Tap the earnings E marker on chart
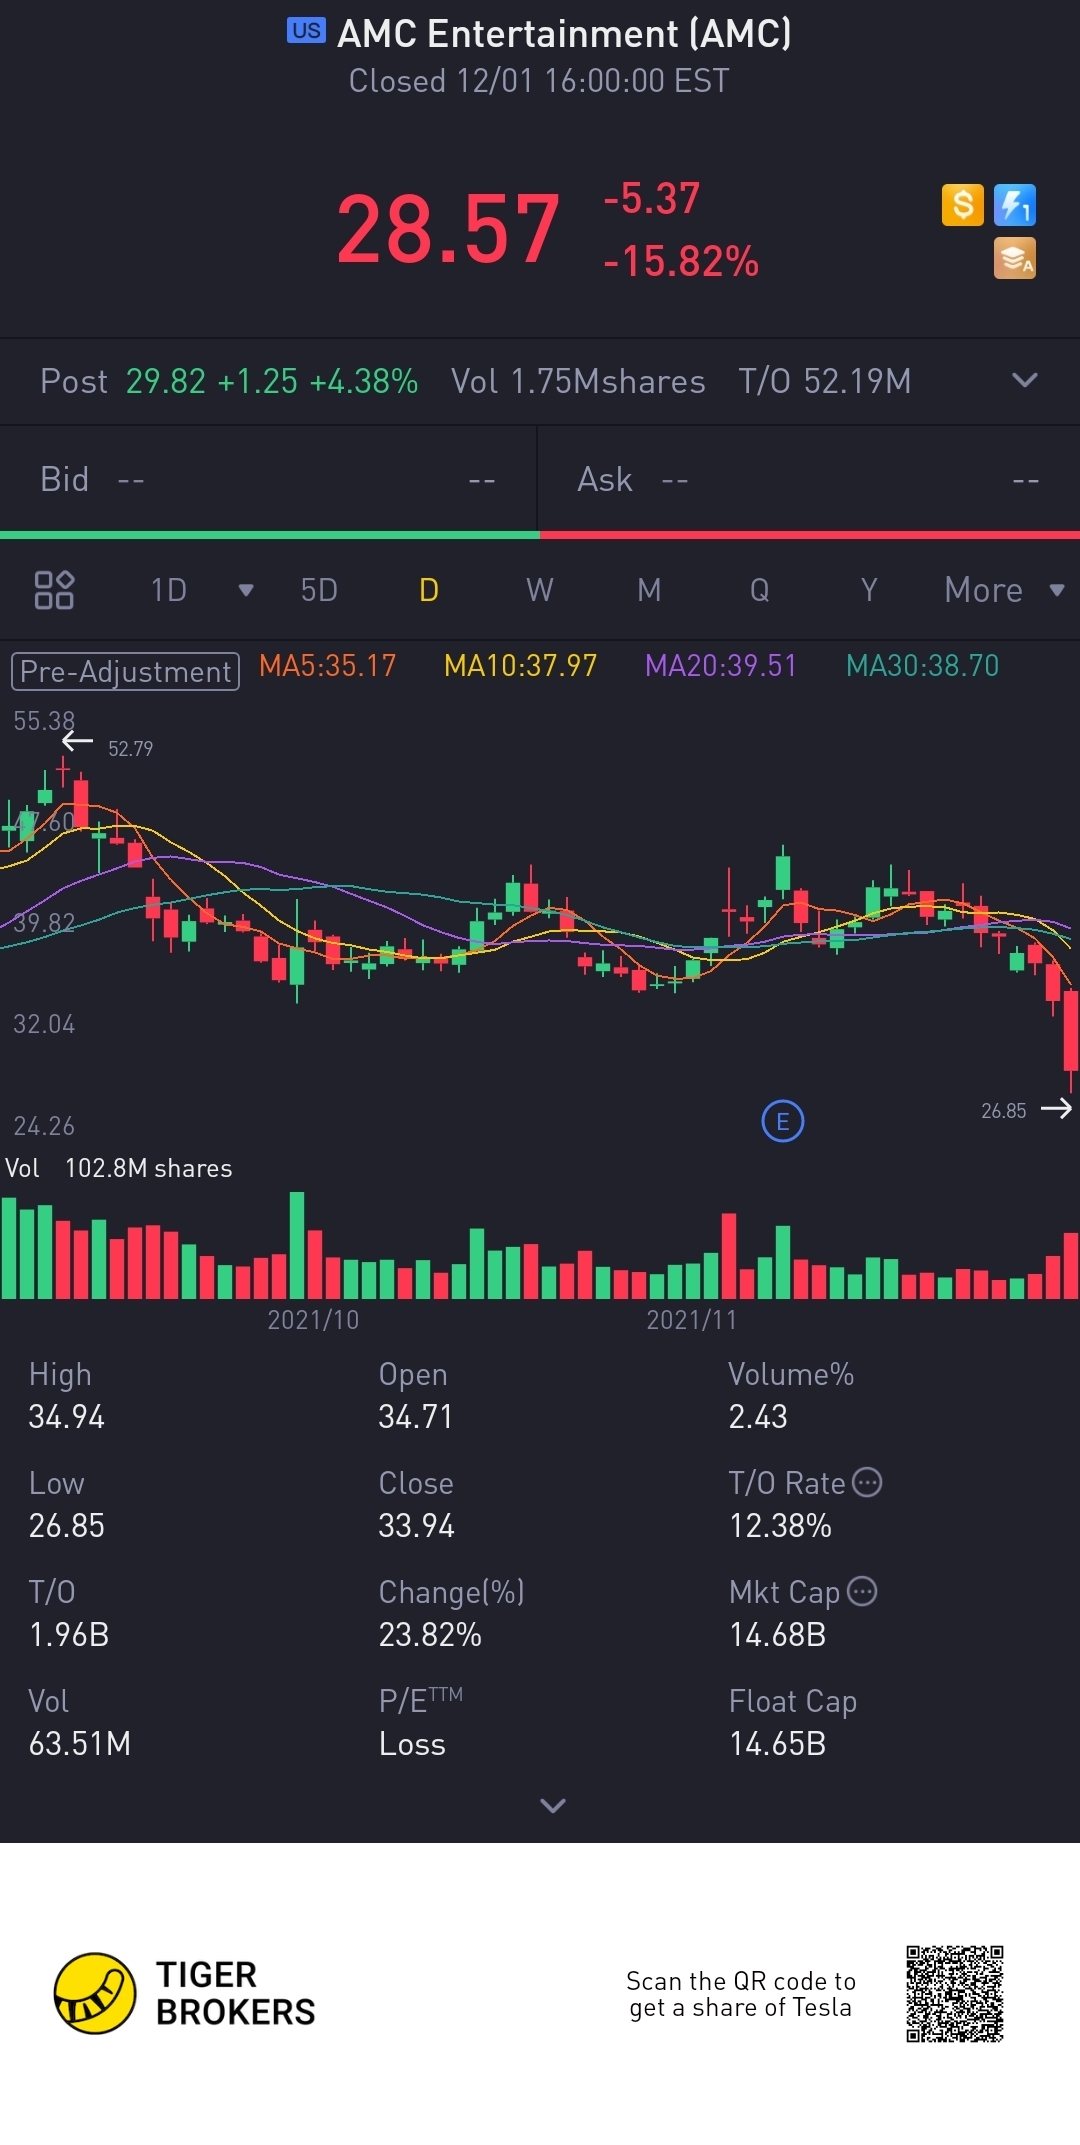 (x=783, y=1121)
